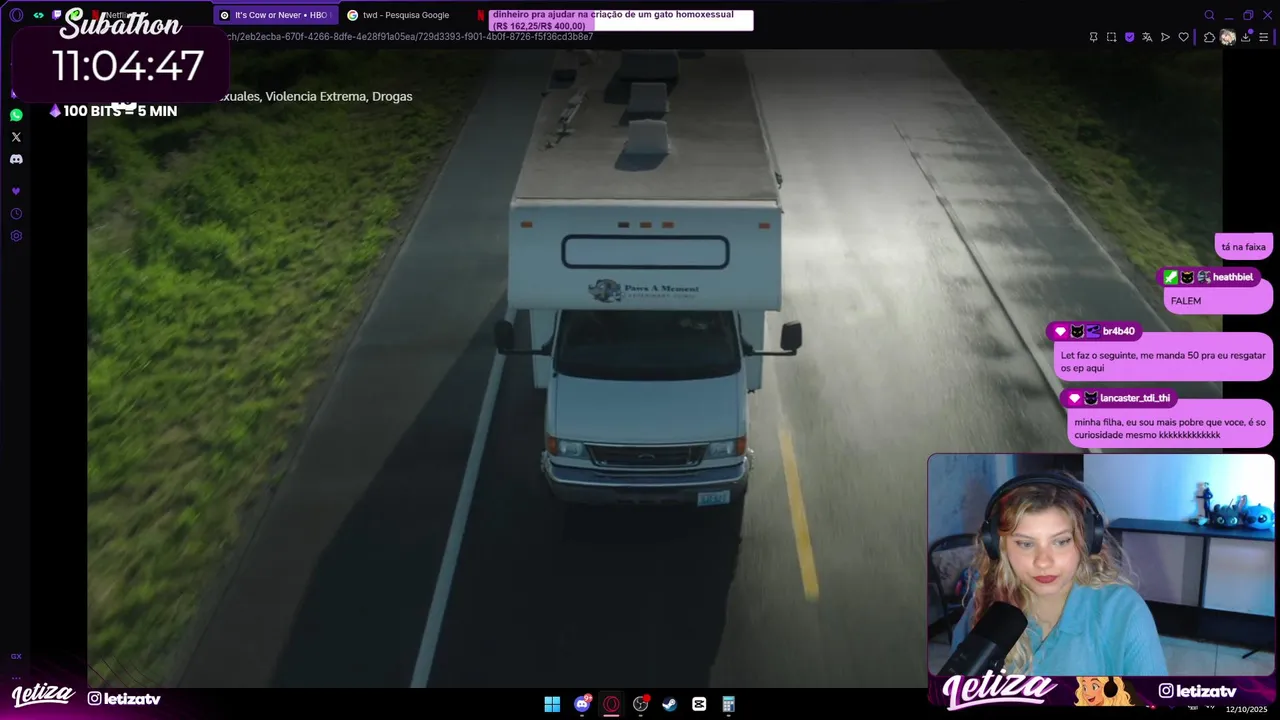1280x720 pixels.
Task: Open browsing history clock icon in sidebar
Action: [16, 214]
